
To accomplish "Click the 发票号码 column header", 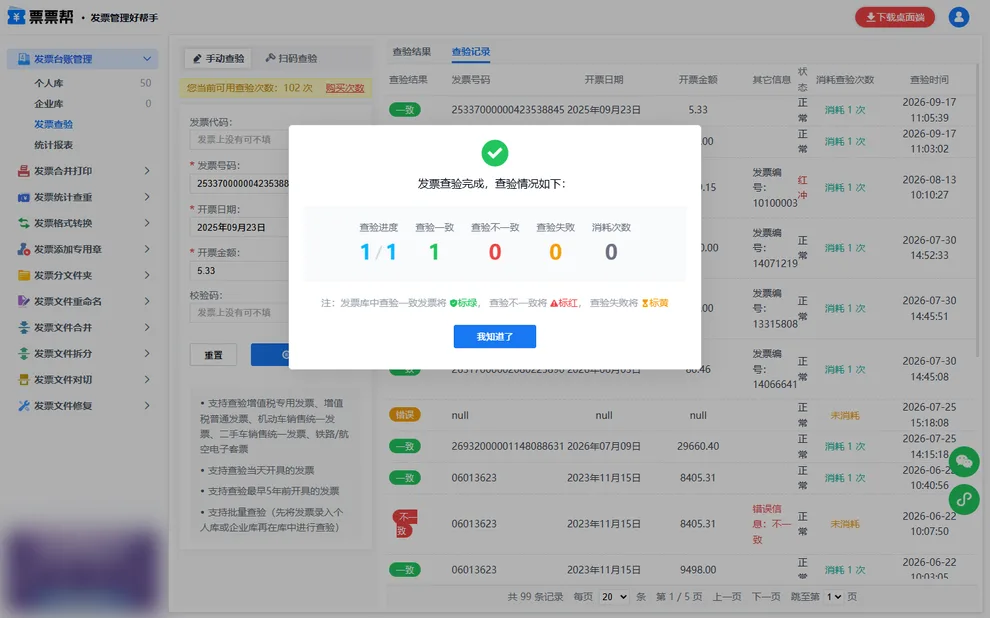I will click(x=470, y=80).
